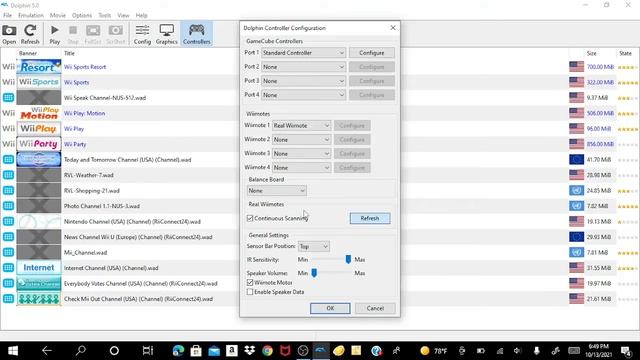The image size is (640, 360).
Task: Click WAD icon beside Mii_Channel.wad
Action: [8, 252]
